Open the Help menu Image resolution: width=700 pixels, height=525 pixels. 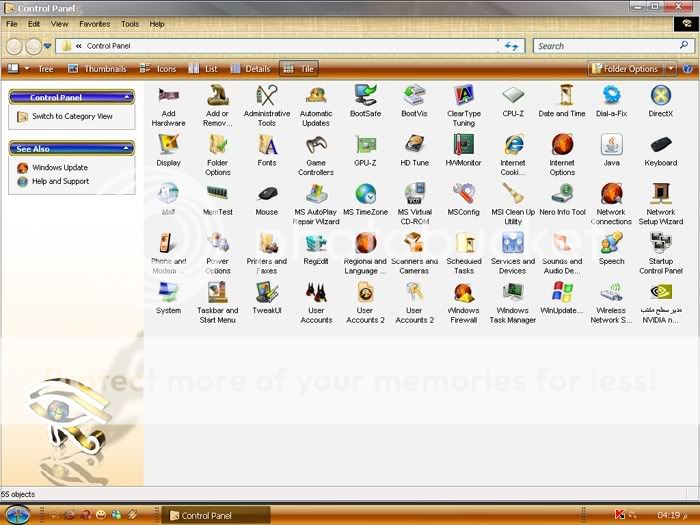[x=157, y=24]
